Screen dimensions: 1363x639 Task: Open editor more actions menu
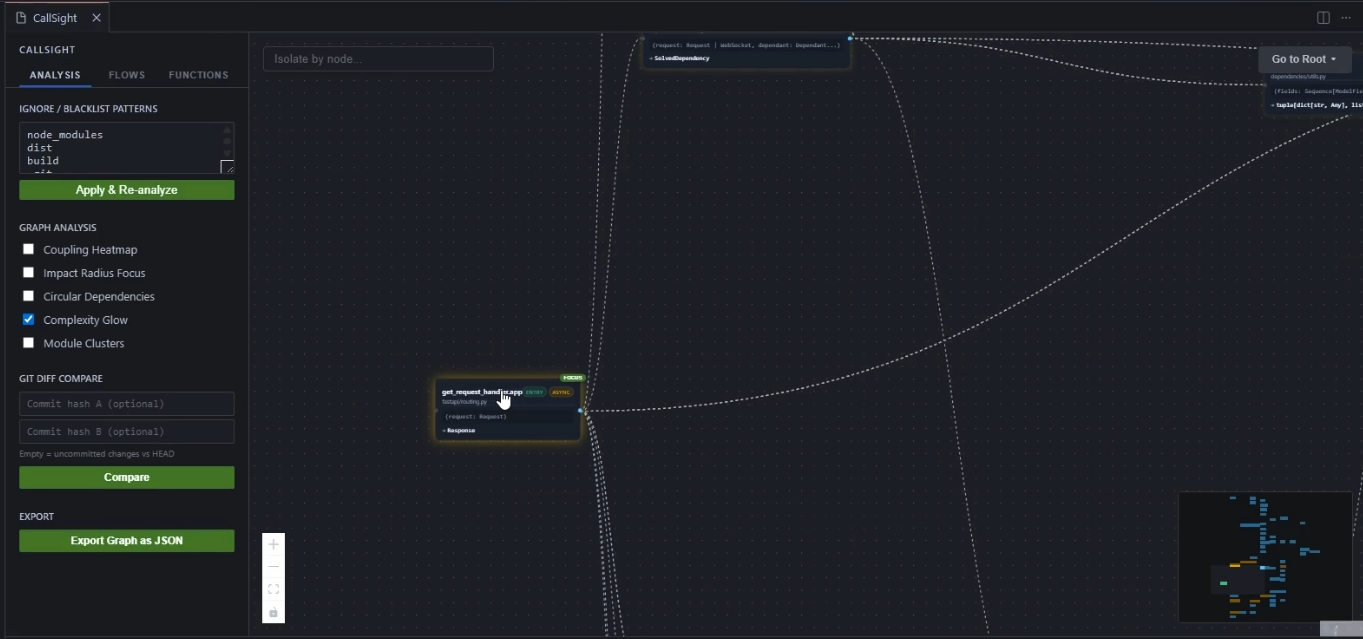click(x=1346, y=18)
